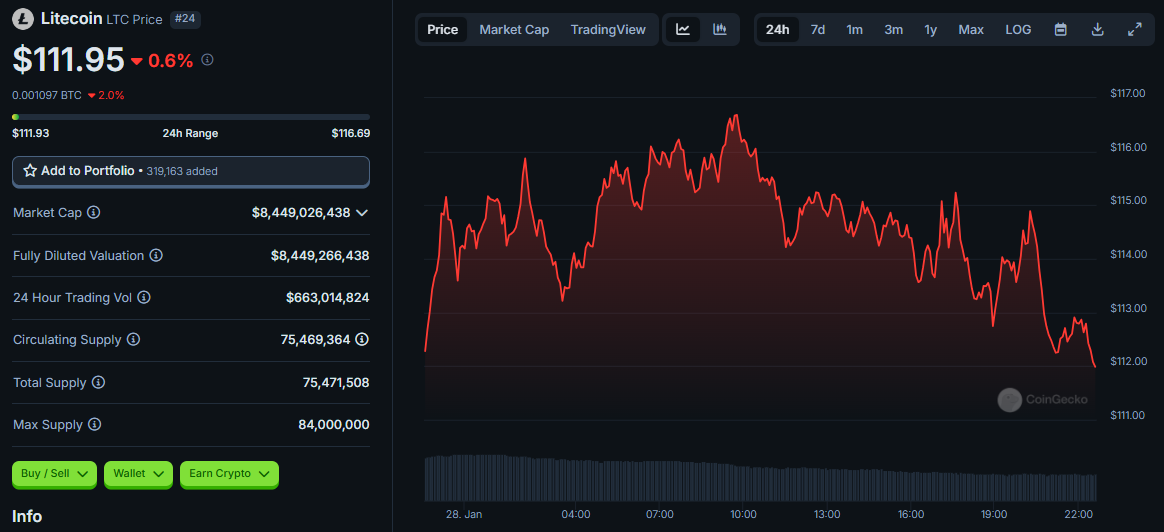Screen dimensions: 1164x532
Task: Click the $111.95 current price
Action: tap(68, 59)
